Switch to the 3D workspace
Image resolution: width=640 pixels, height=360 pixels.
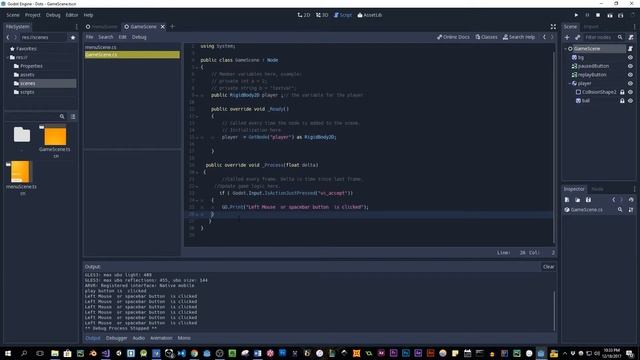(x=322, y=15)
